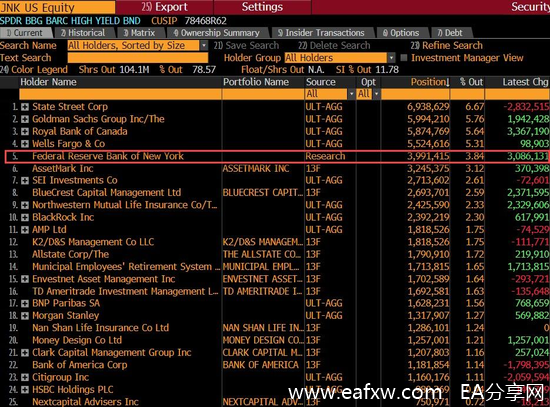This screenshot has width=550, height=407.
Task: Select Money Design Co Ltd holder
Action: coord(77,340)
